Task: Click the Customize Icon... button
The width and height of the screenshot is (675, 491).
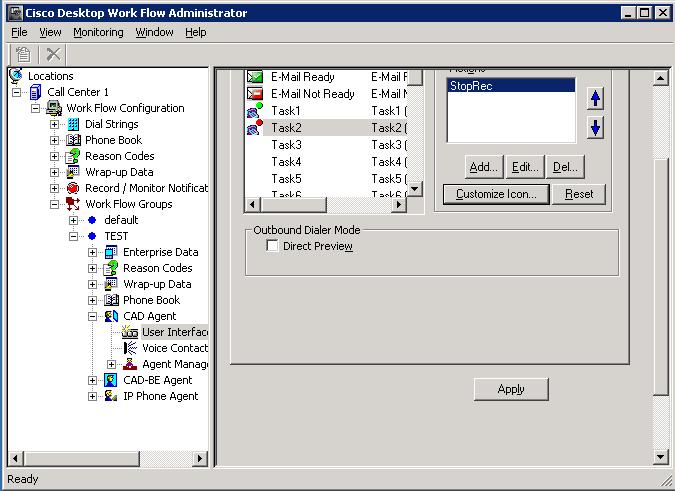Action: pyautogui.click(x=496, y=194)
